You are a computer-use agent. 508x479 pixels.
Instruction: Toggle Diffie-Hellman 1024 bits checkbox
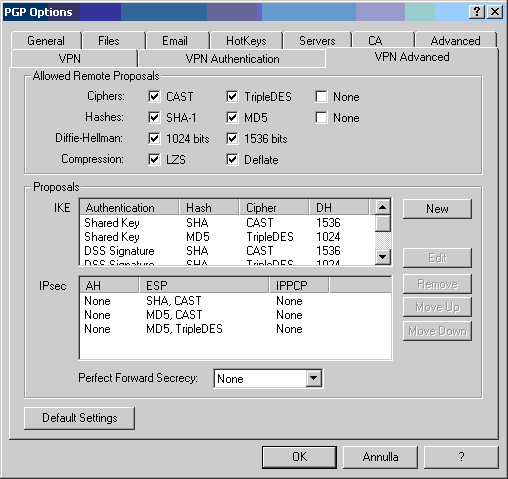[154, 139]
